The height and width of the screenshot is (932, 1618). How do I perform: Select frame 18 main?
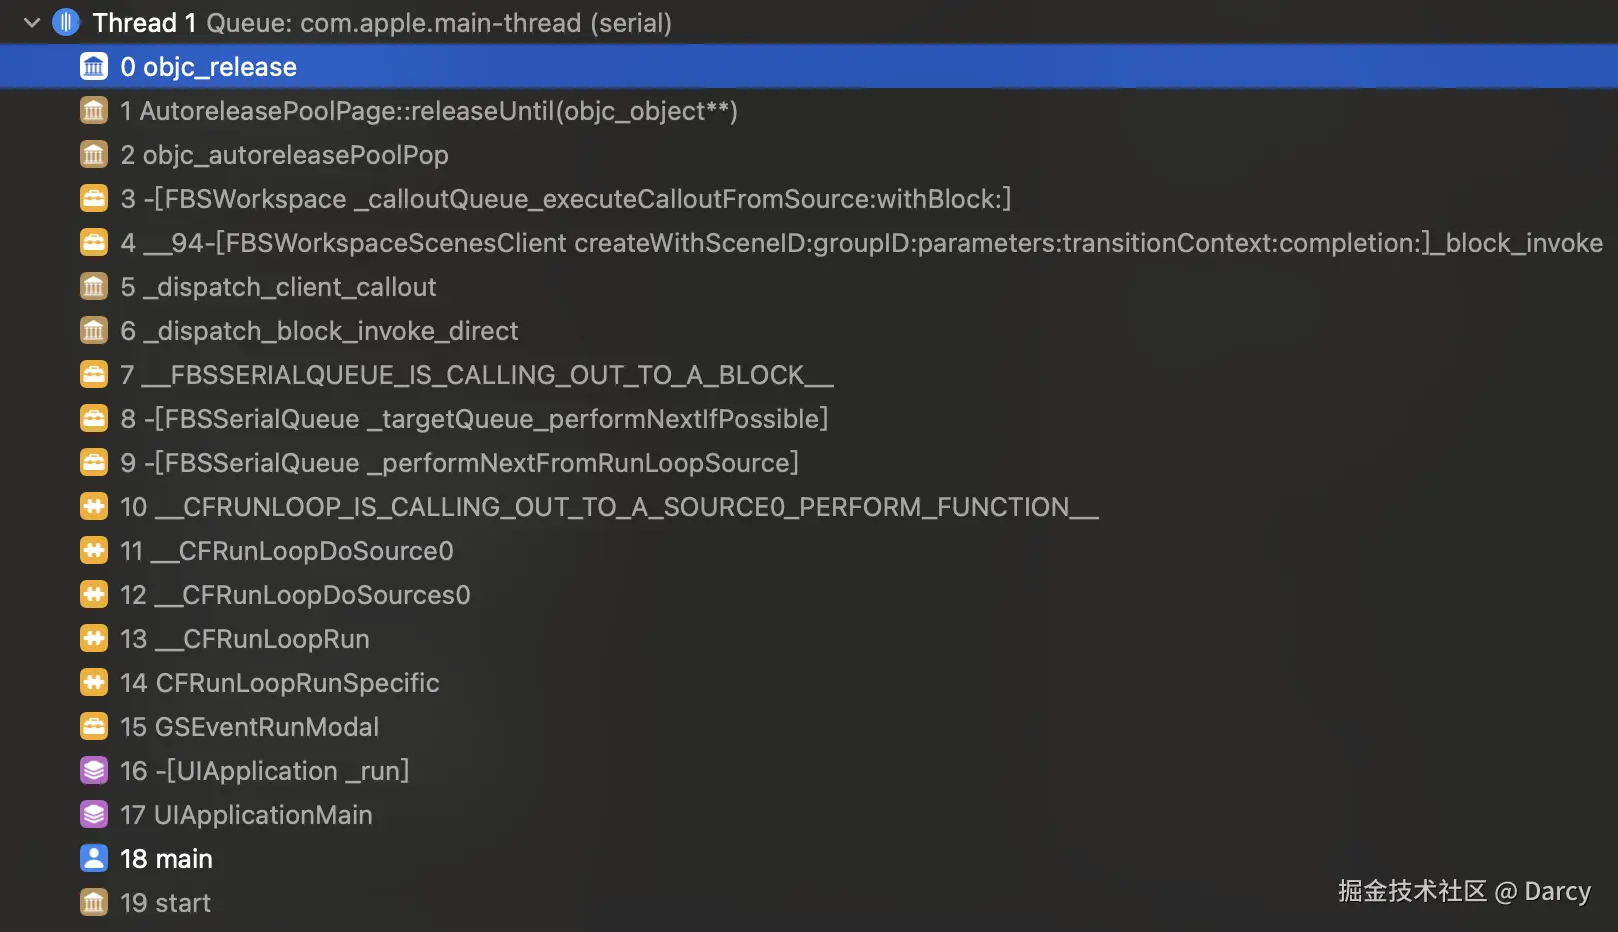point(166,859)
